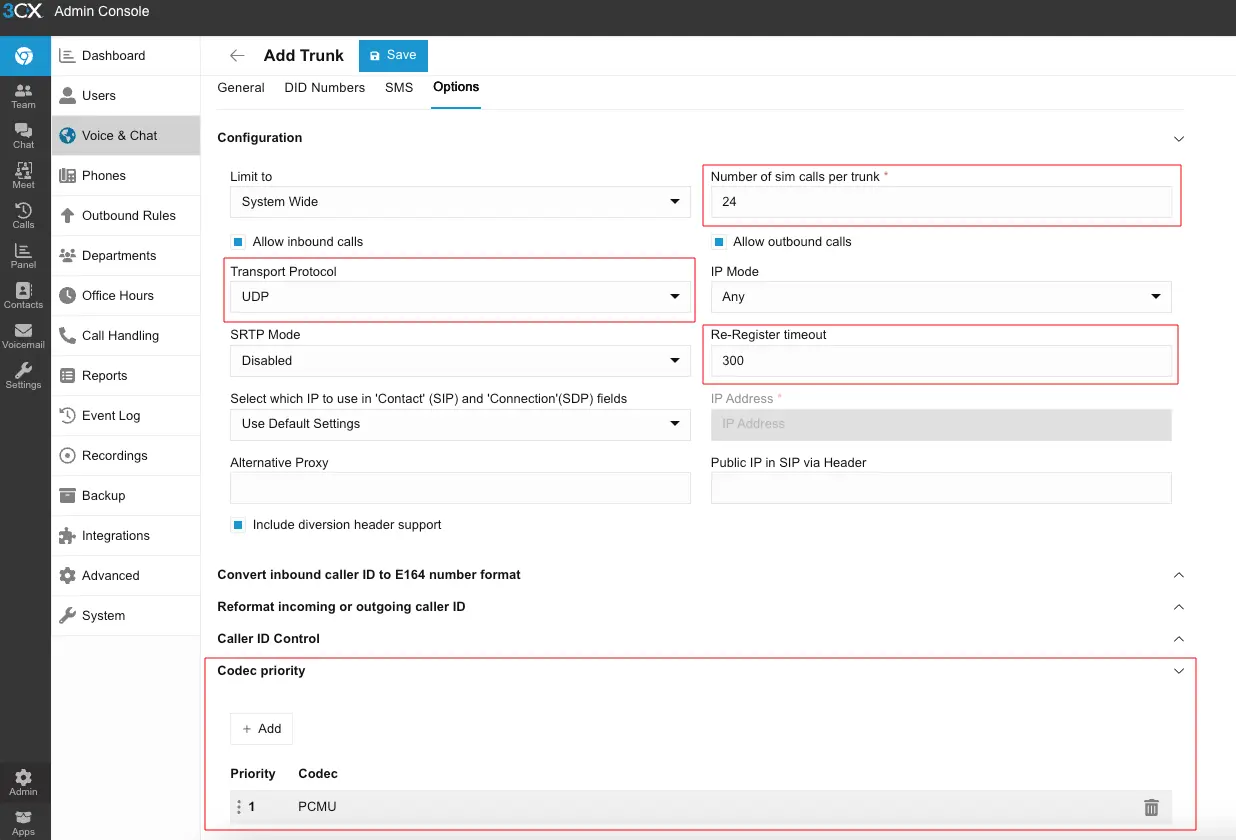Open Contacts in the left rail
1236x840 pixels.
pyautogui.click(x=23, y=296)
